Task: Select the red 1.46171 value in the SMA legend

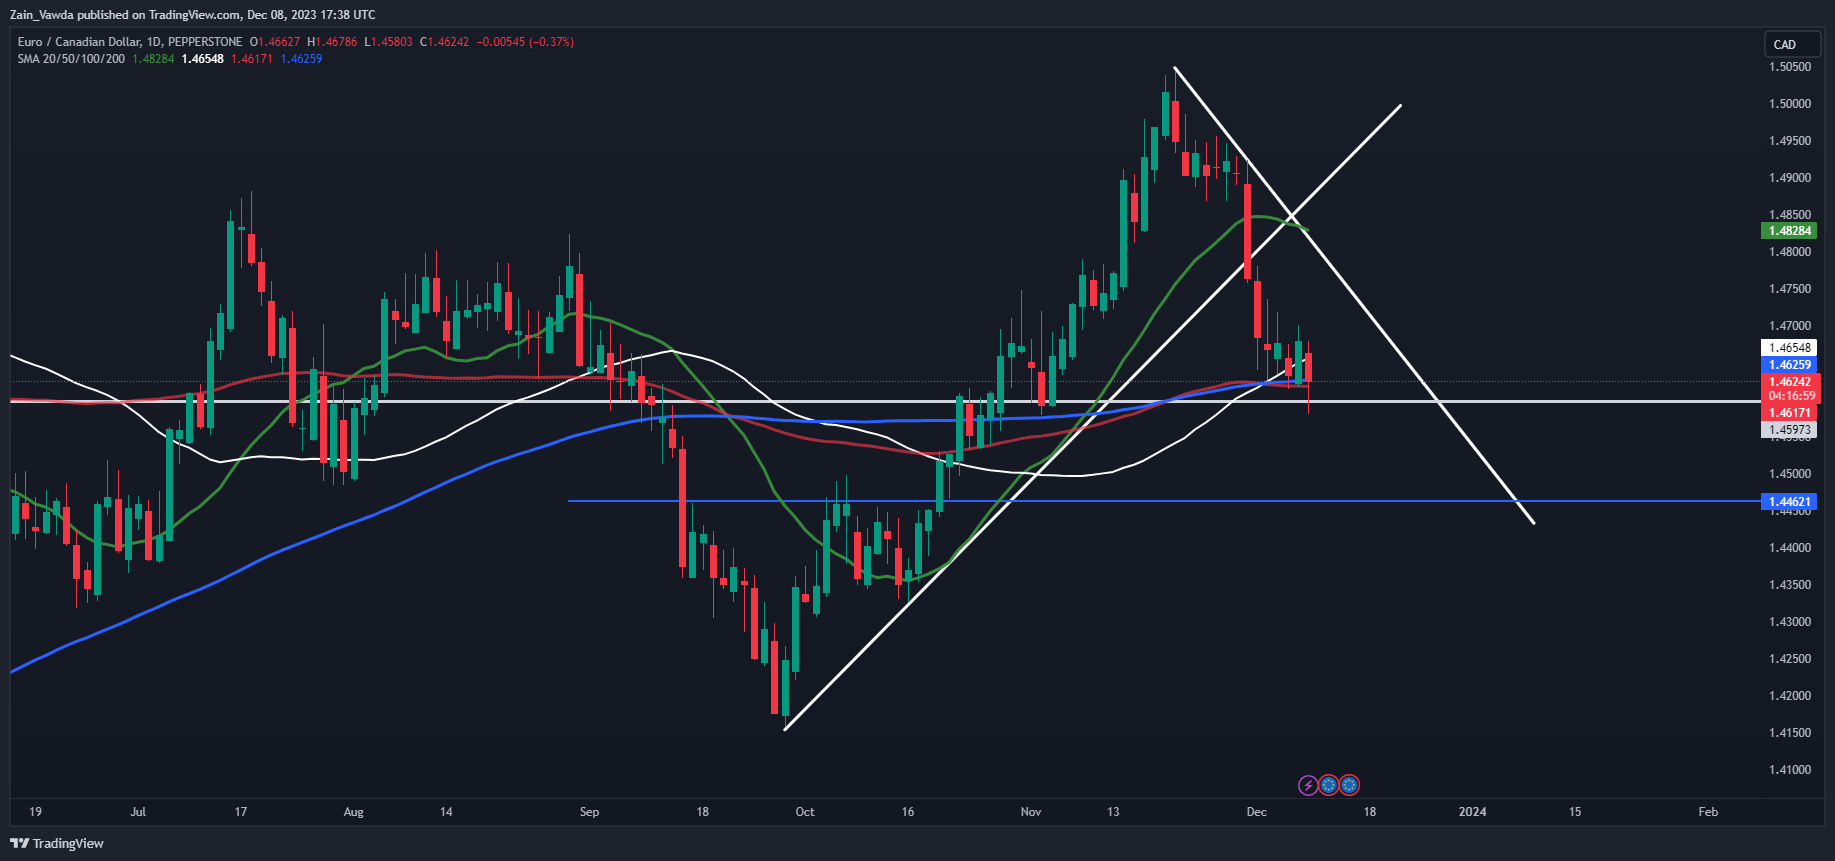Action: coord(252,59)
